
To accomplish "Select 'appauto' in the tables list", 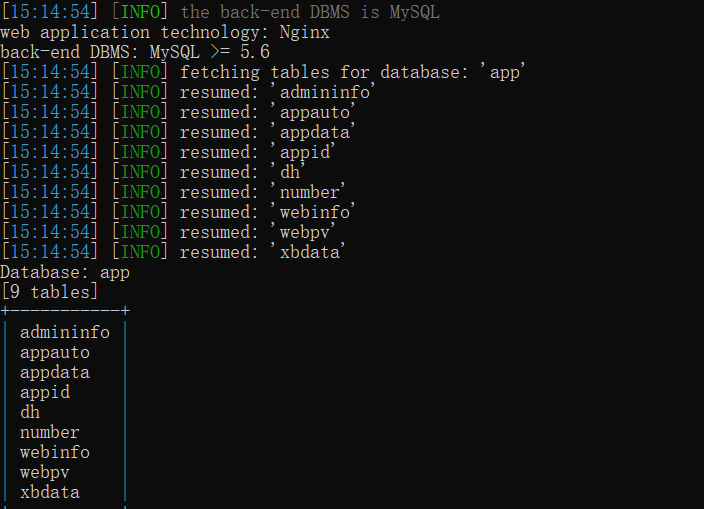I will coord(55,353).
